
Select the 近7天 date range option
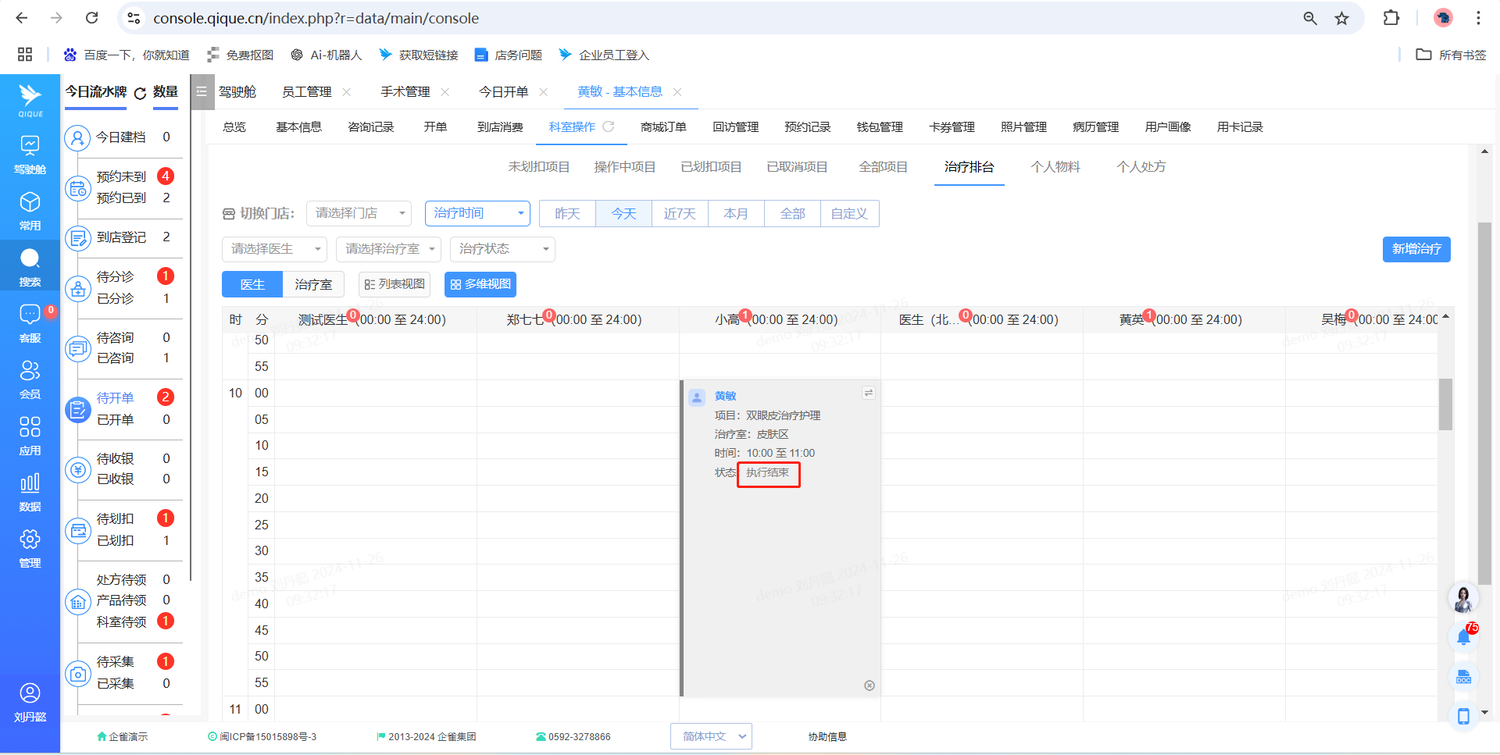pos(680,213)
